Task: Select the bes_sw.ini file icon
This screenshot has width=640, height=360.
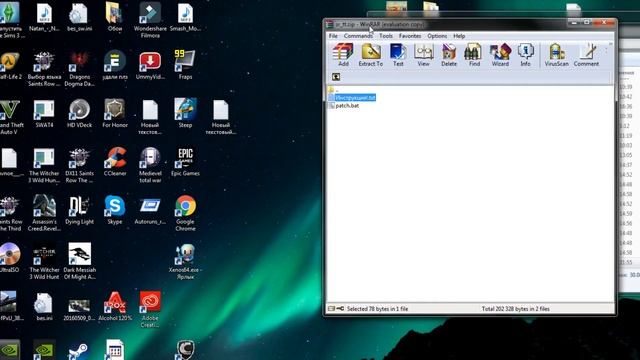Action: [x=80, y=17]
